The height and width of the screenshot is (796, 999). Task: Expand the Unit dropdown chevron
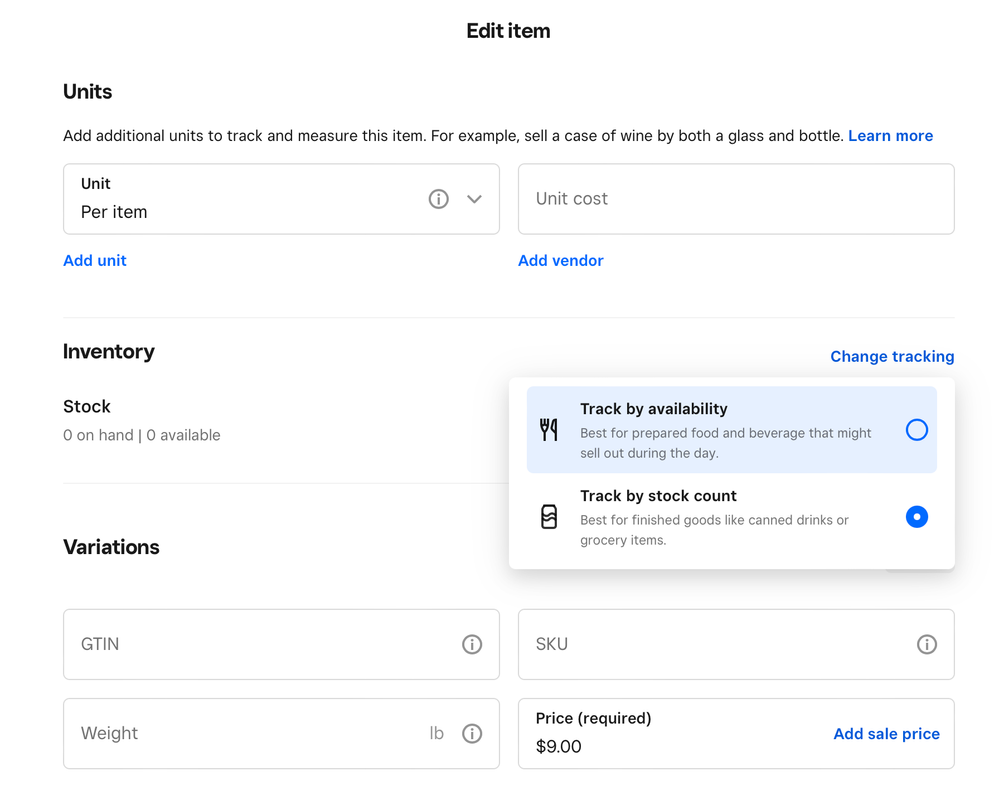pyautogui.click(x=474, y=199)
